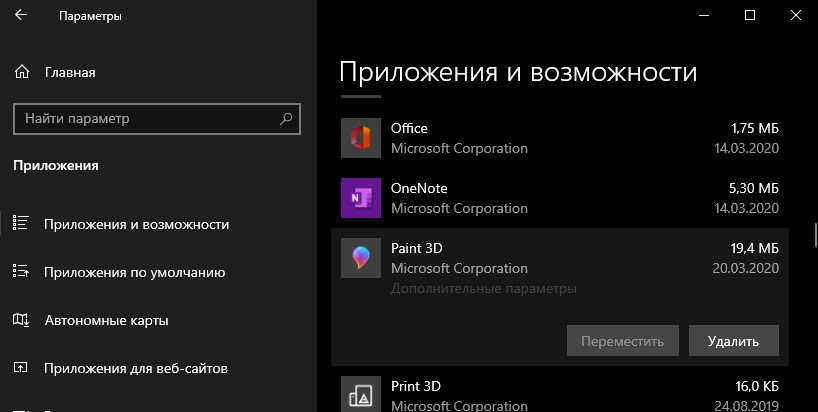Screen dimensions: 818x412
Task: Click the Автономные карты map icon
Action: (20, 319)
